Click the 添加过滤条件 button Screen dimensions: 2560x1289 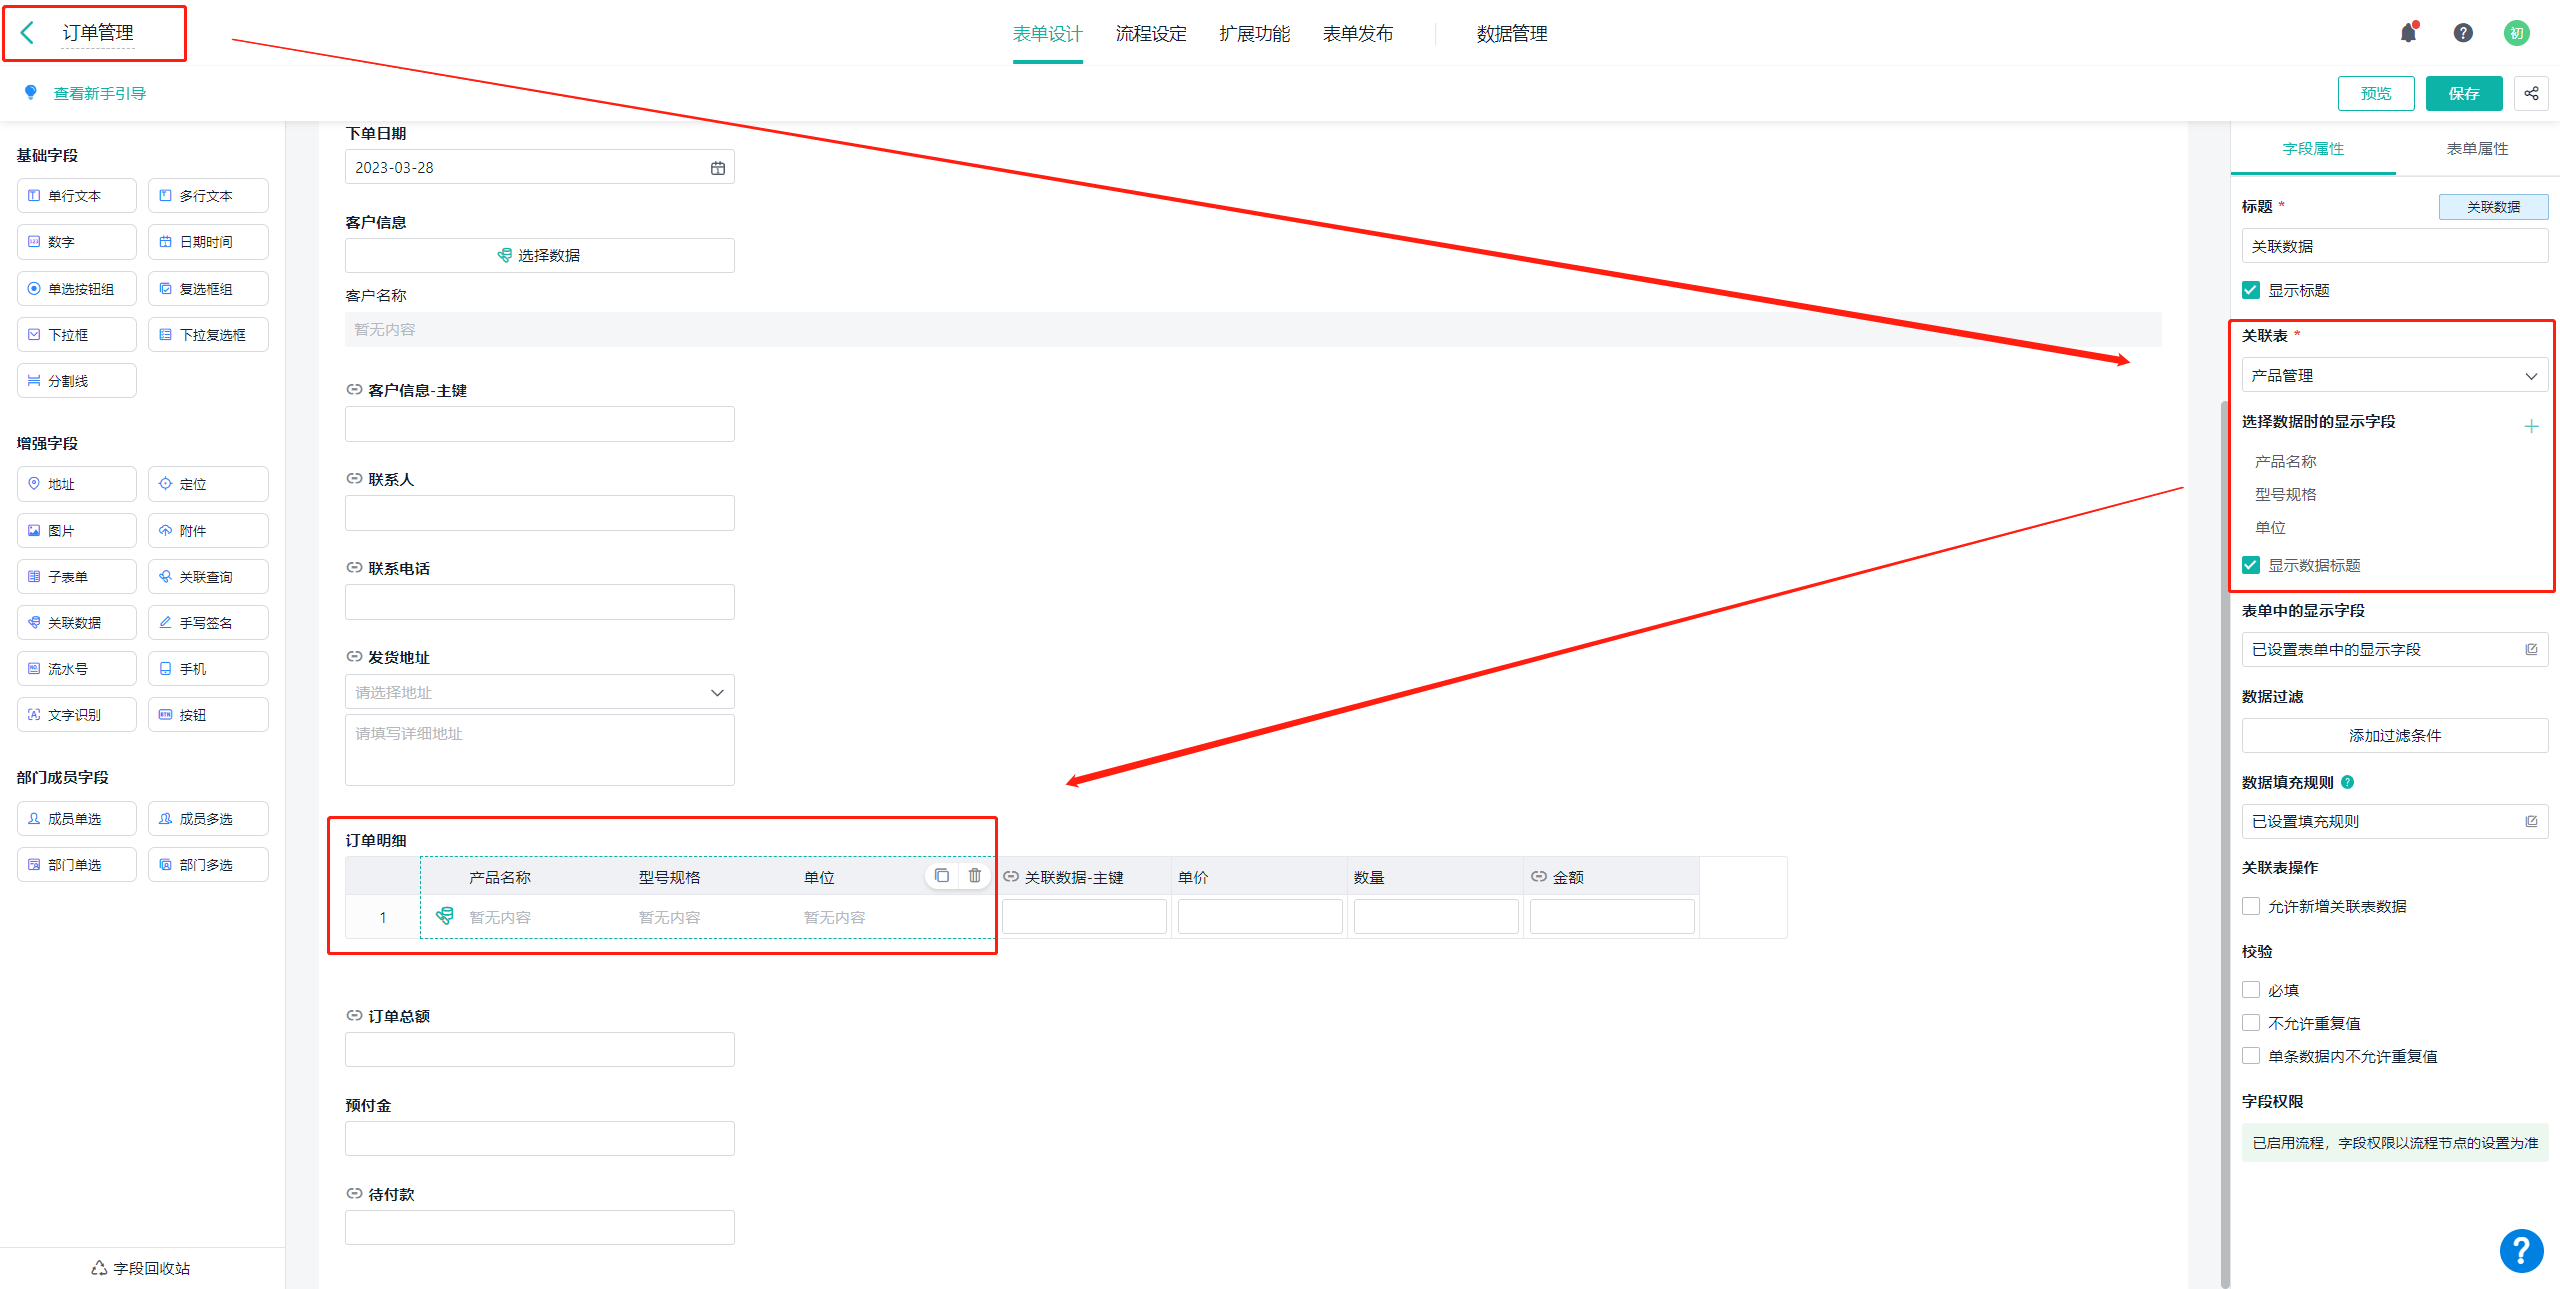coord(2394,735)
